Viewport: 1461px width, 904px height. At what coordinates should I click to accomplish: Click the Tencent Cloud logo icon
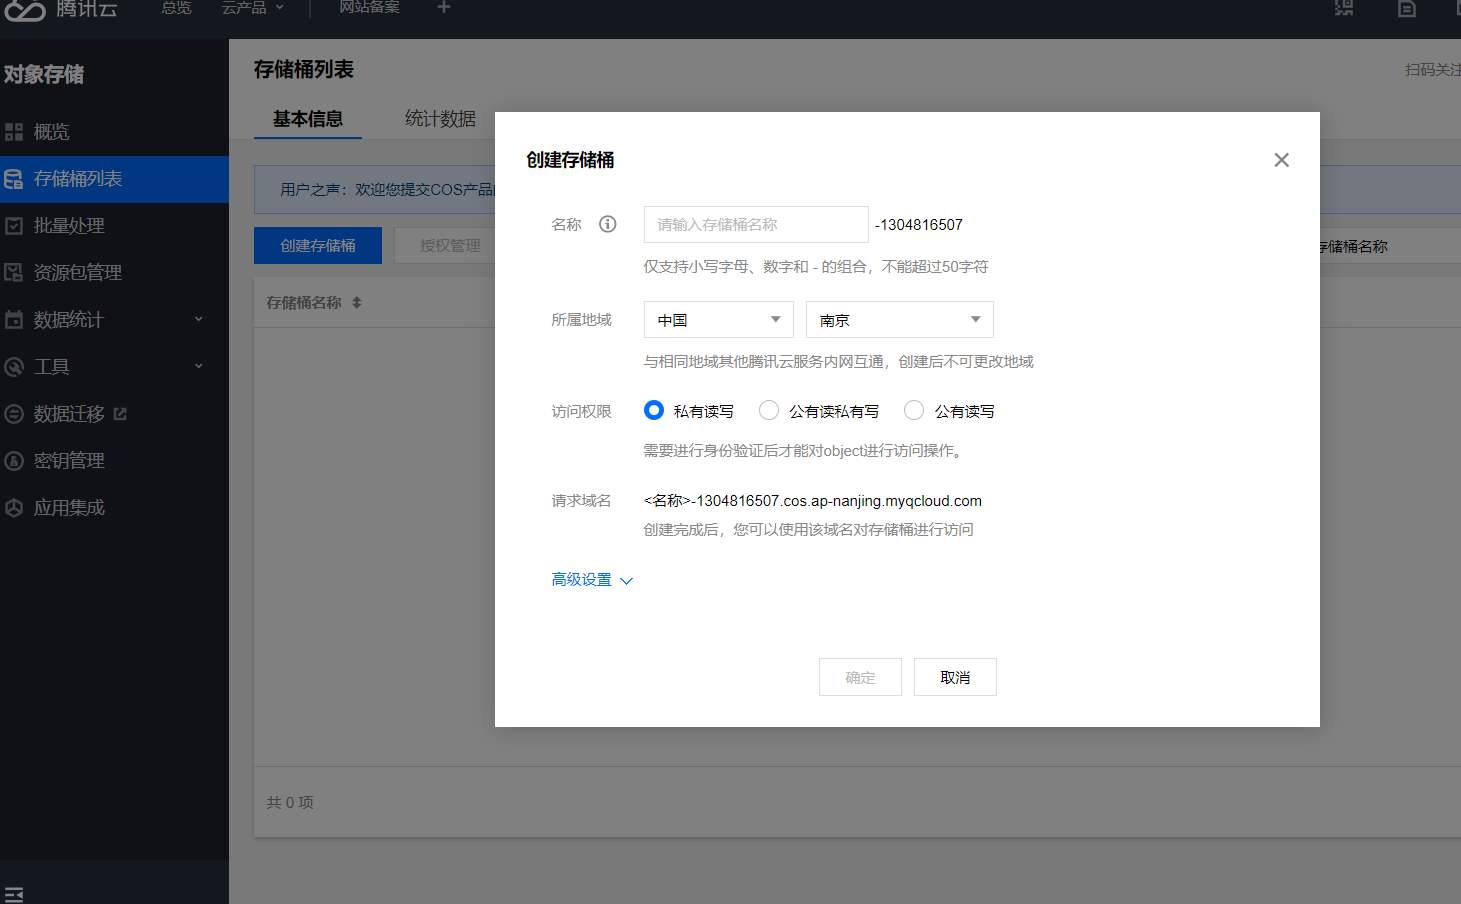click(x=25, y=10)
